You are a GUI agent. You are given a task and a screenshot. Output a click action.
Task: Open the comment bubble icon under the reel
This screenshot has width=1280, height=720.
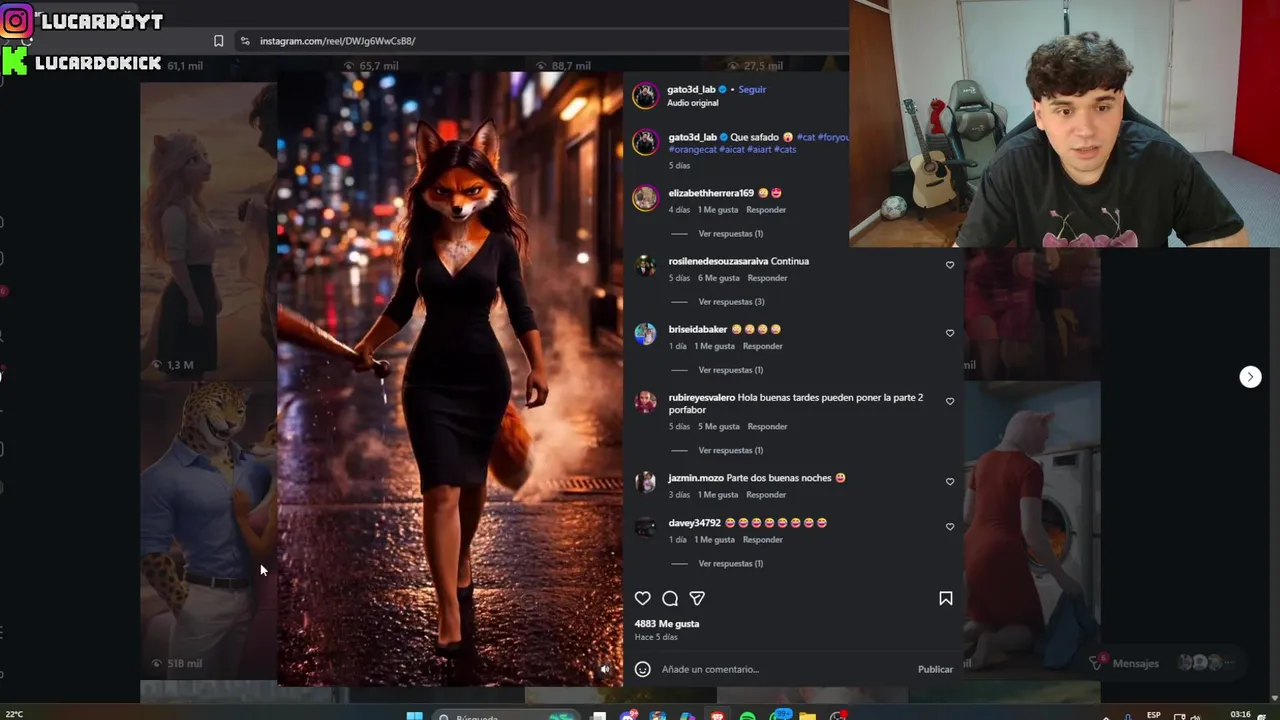click(x=670, y=598)
